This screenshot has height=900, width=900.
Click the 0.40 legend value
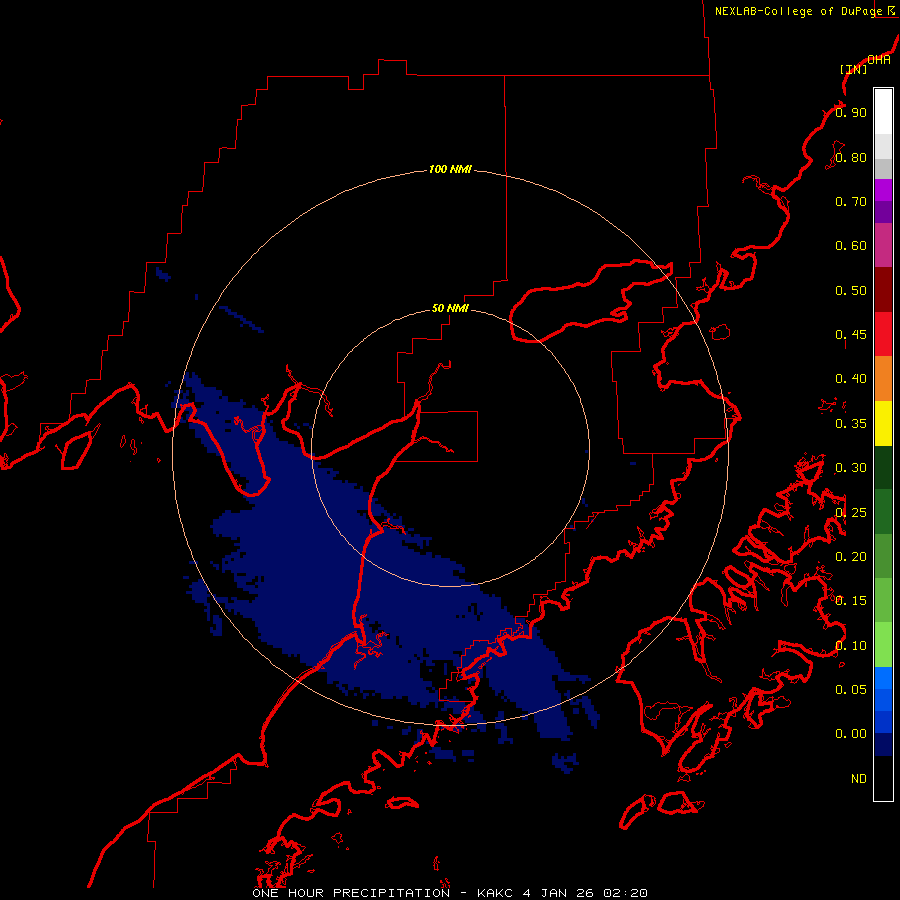[x=851, y=379]
